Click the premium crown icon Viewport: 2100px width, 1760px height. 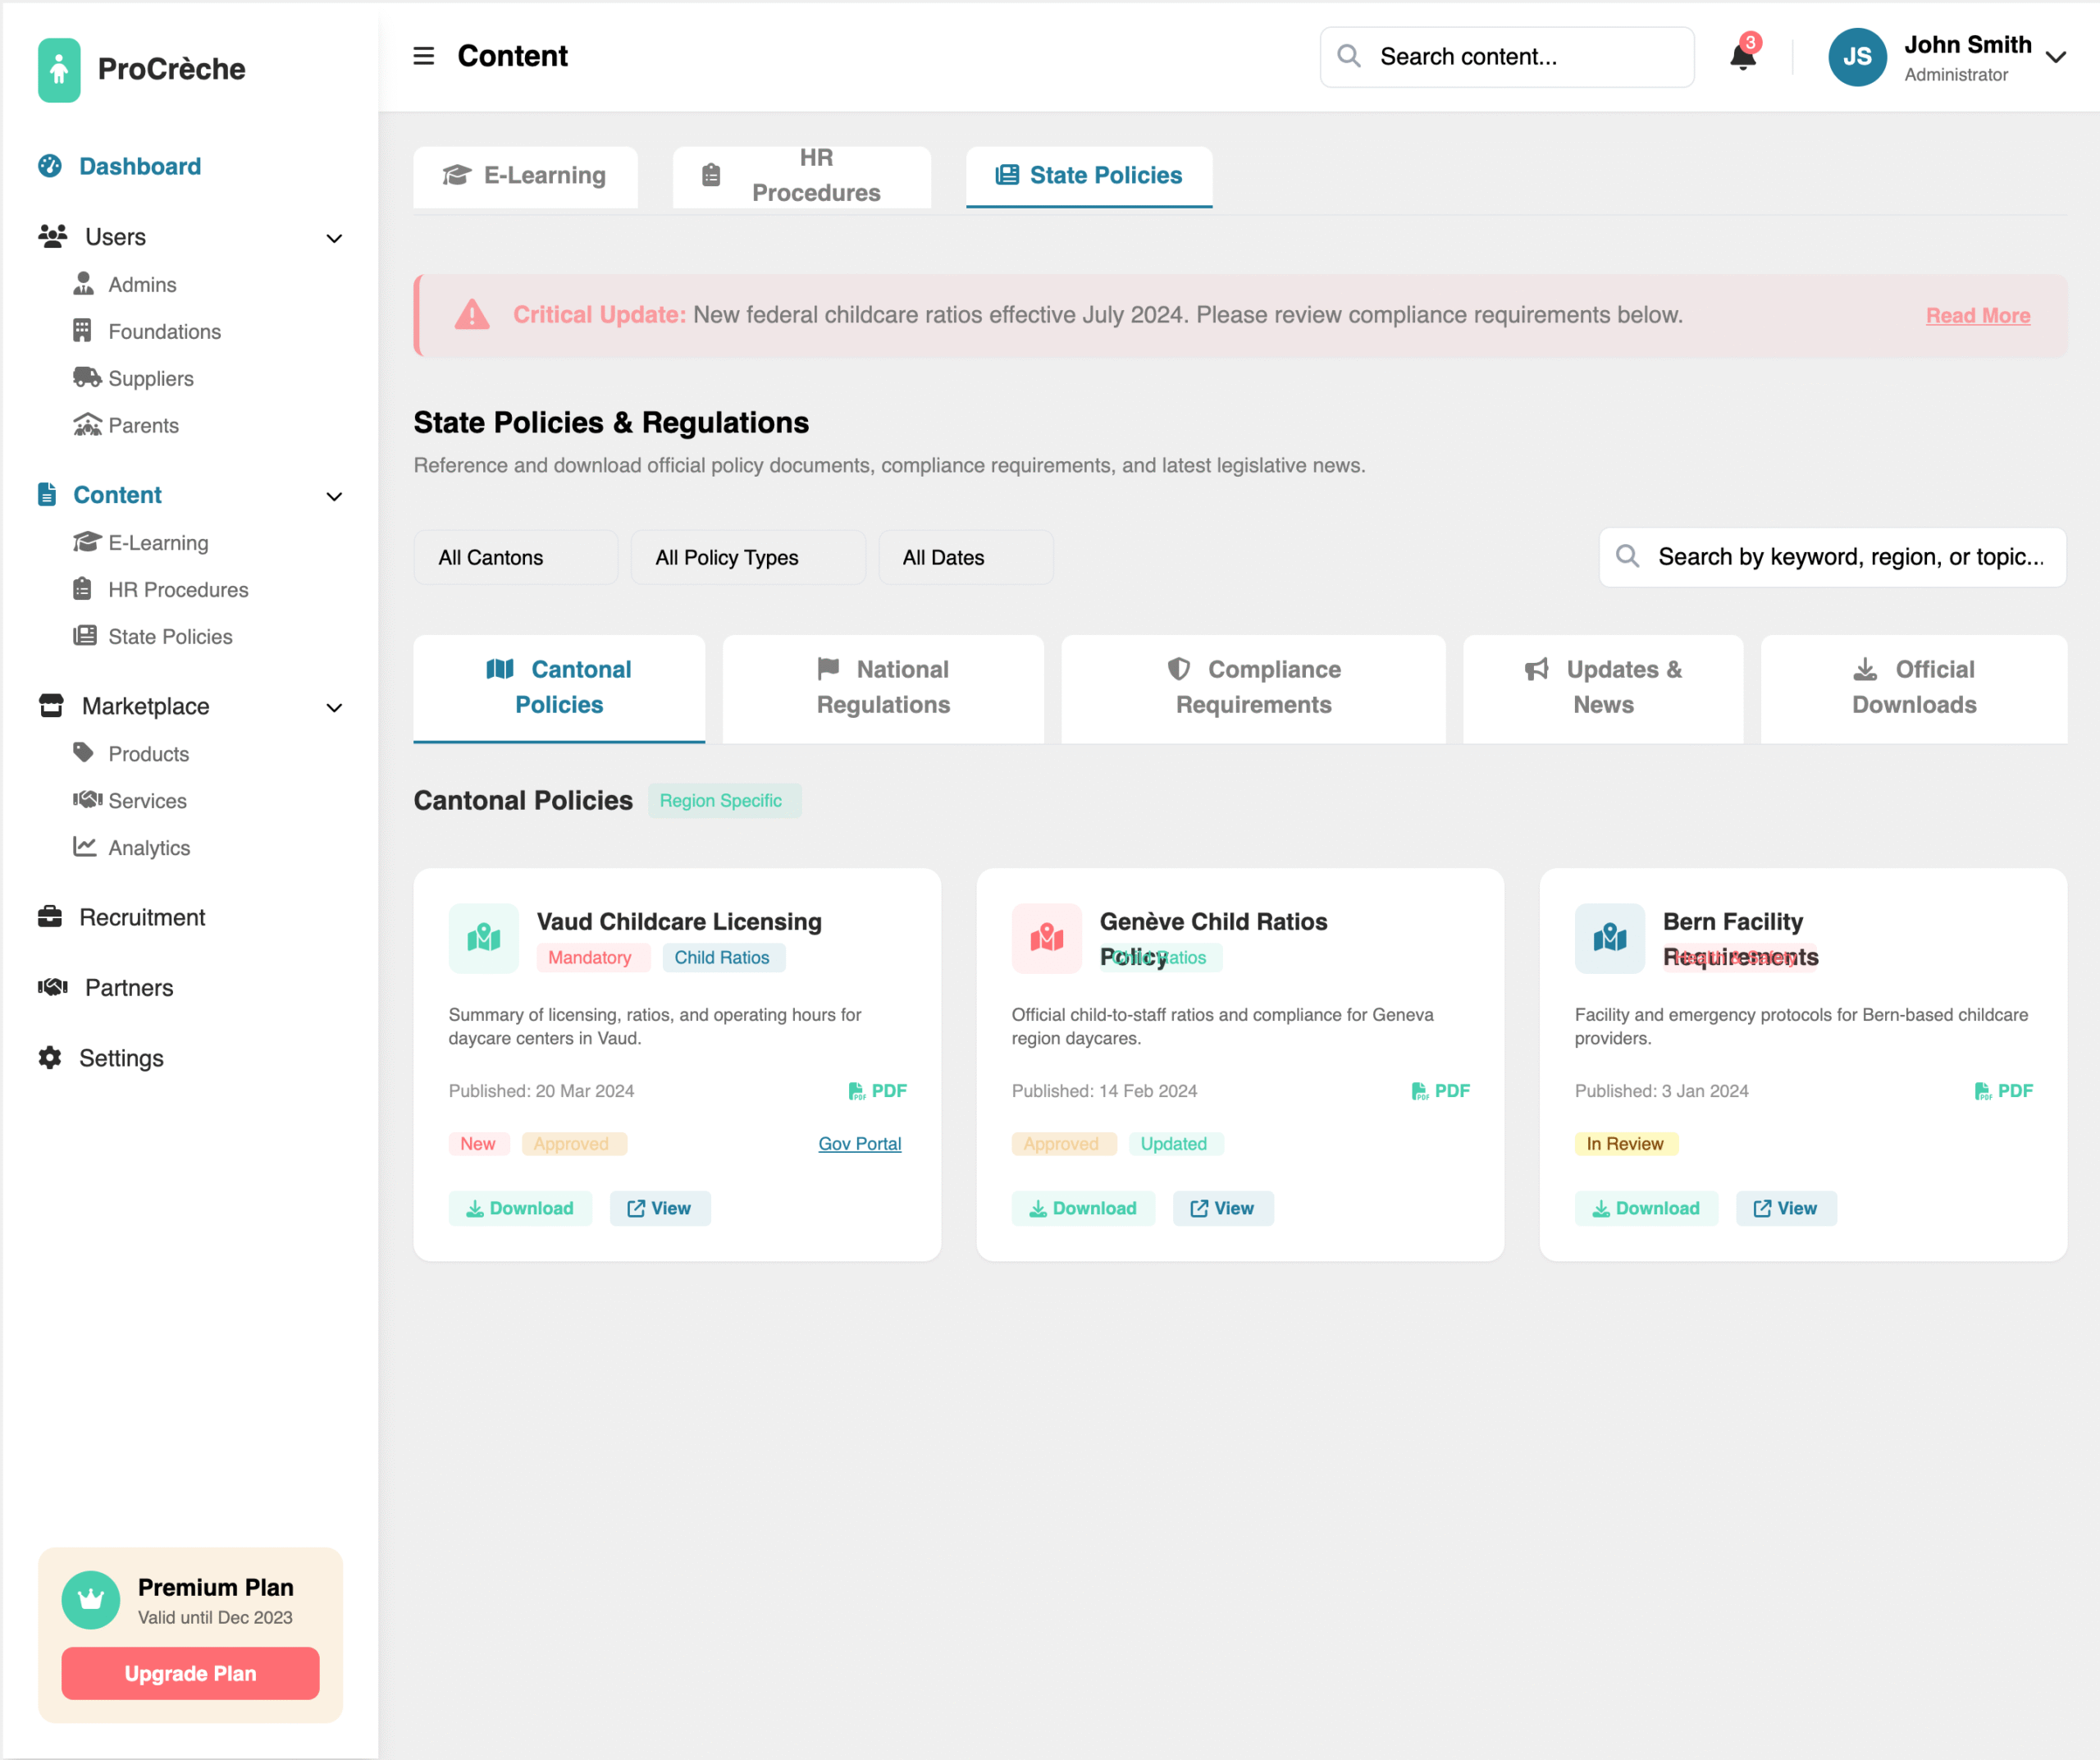(91, 1599)
